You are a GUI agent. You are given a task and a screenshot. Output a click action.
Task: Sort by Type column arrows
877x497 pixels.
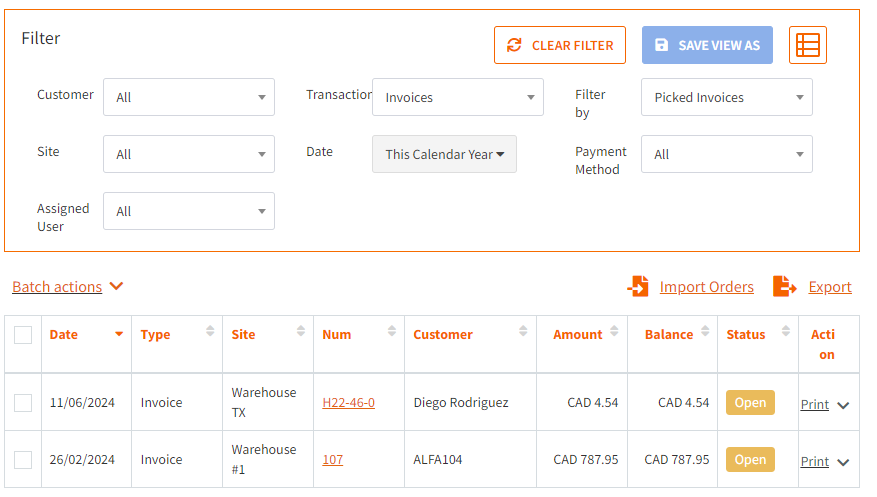[210, 331]
